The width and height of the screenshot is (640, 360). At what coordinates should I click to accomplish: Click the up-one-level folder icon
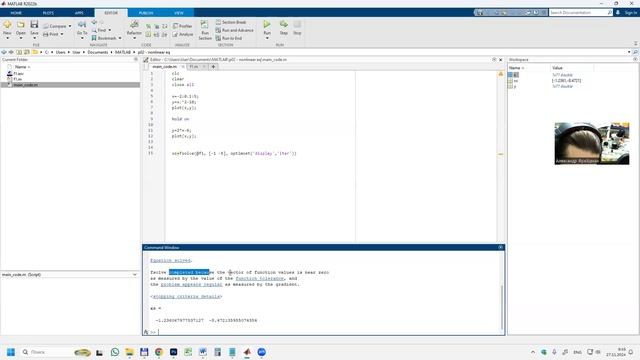(x=19, y=52)
